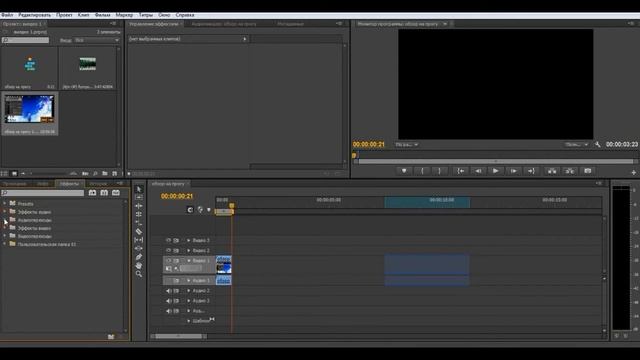Toggle sync lock on Видео 3 track
Viewport: 640px width, 360px height.
point(176,240)
